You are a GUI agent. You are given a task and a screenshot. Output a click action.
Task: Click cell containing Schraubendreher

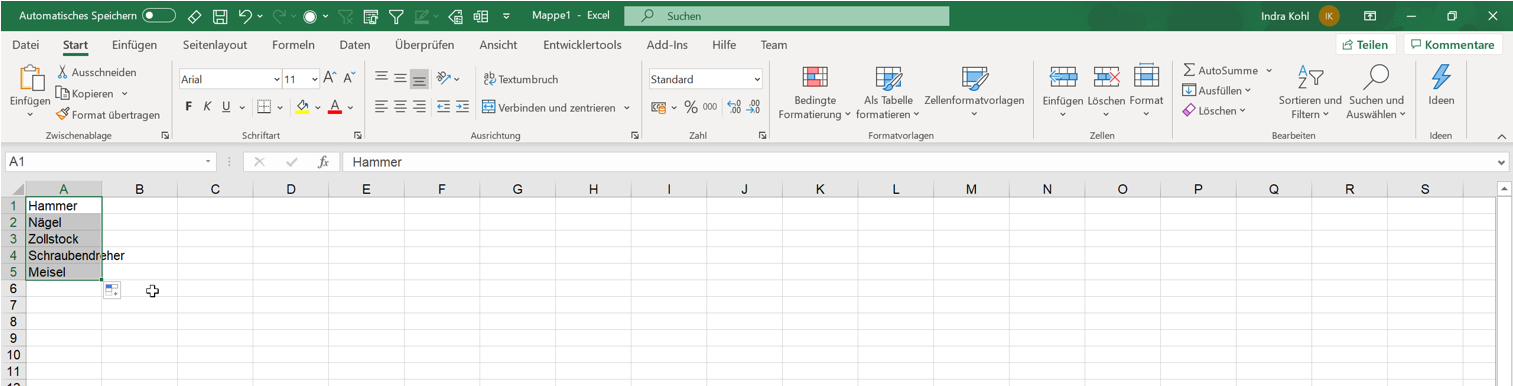click(63, 255)
